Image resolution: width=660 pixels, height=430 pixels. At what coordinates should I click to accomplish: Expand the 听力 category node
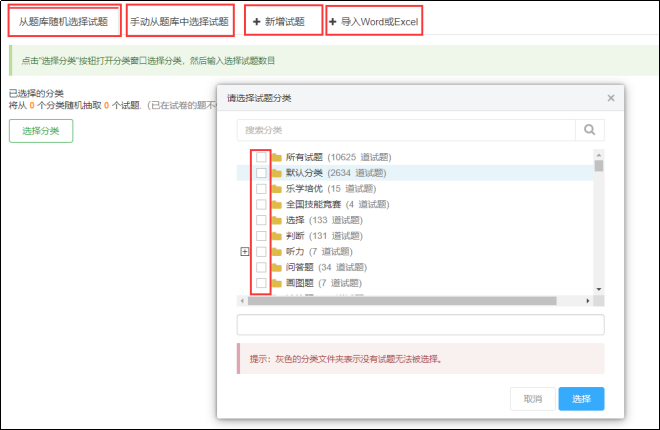pos(245,252)
